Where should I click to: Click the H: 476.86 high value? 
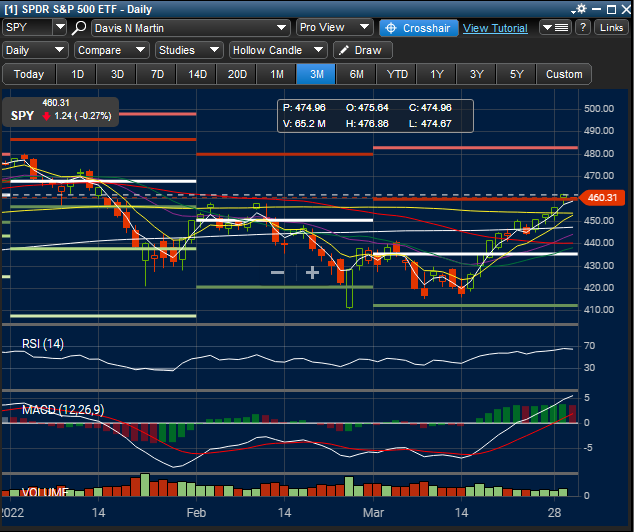click(x=367, y=124)
